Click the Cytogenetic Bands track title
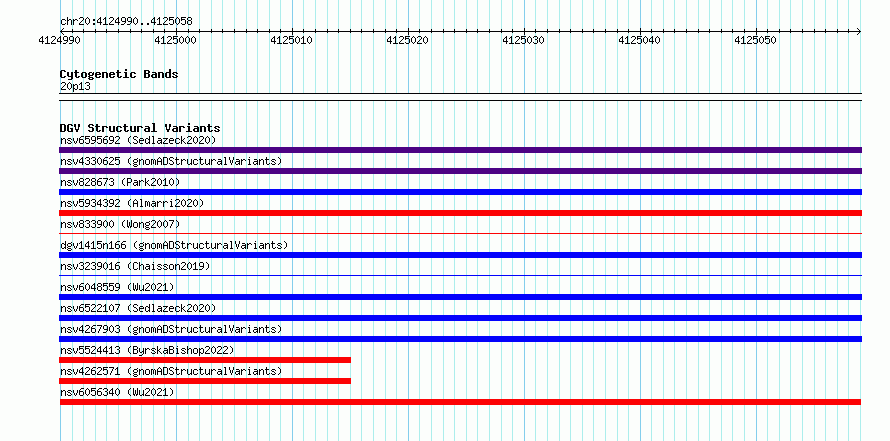 [119, 74]
